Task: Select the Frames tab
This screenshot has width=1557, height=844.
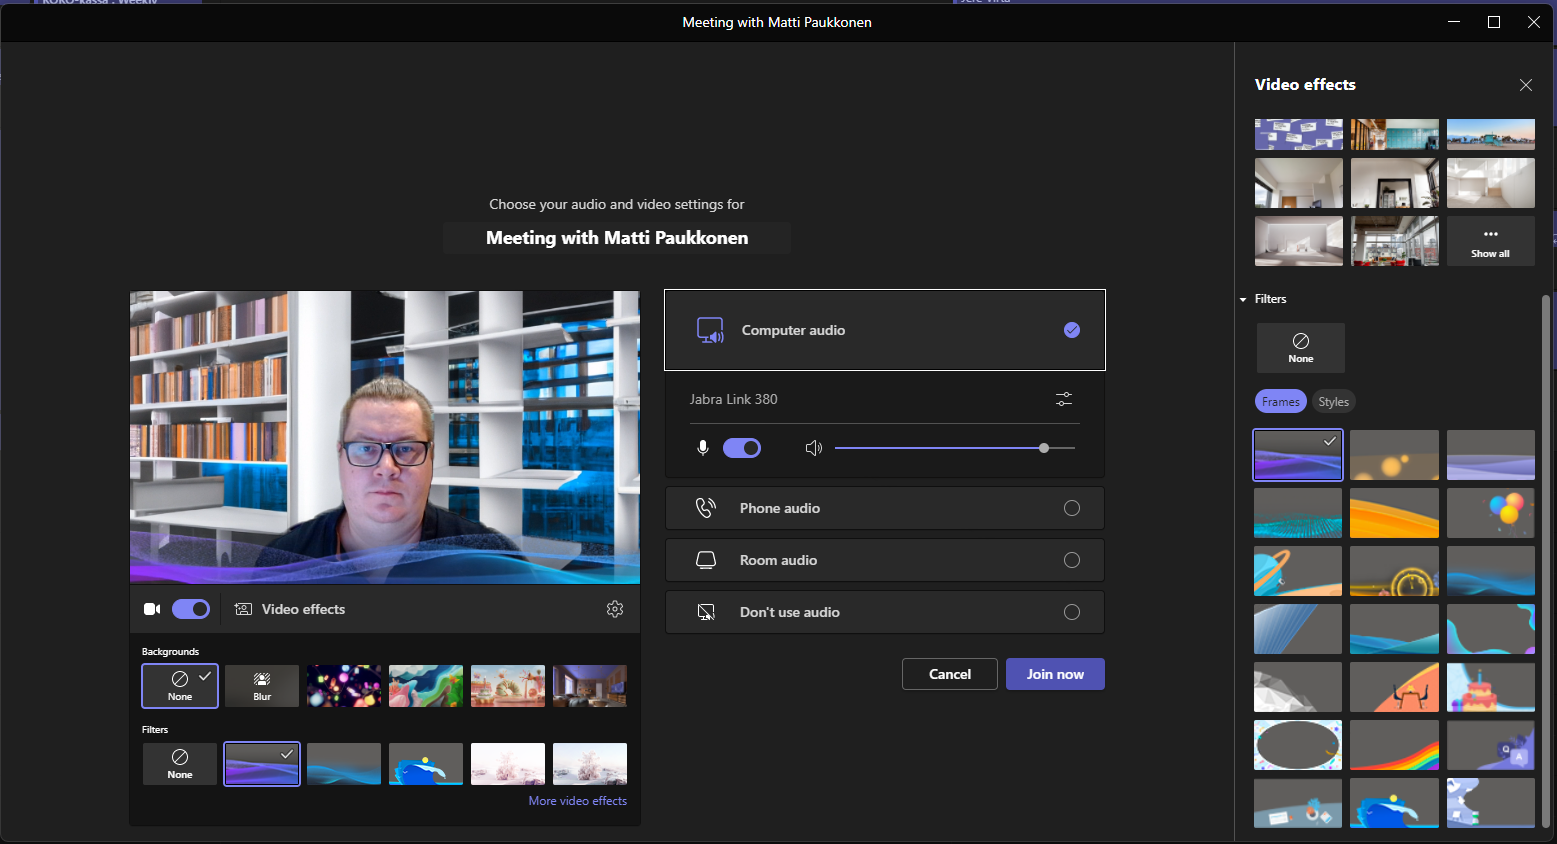Action: tap(1280, 401)
